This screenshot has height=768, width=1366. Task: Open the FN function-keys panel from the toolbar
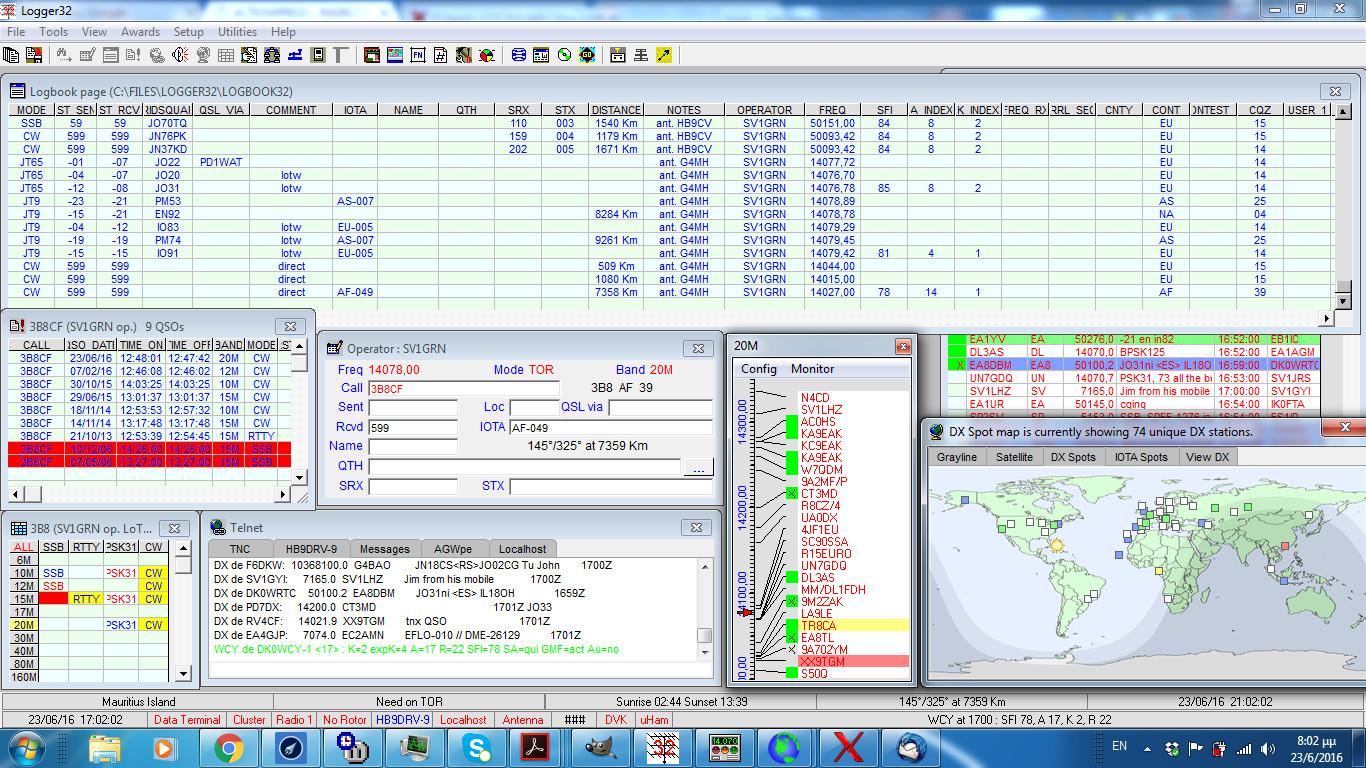416,55
